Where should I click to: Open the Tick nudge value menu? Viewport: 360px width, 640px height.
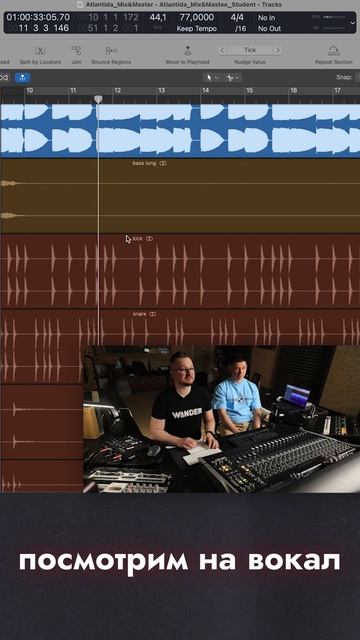point(250,50)
